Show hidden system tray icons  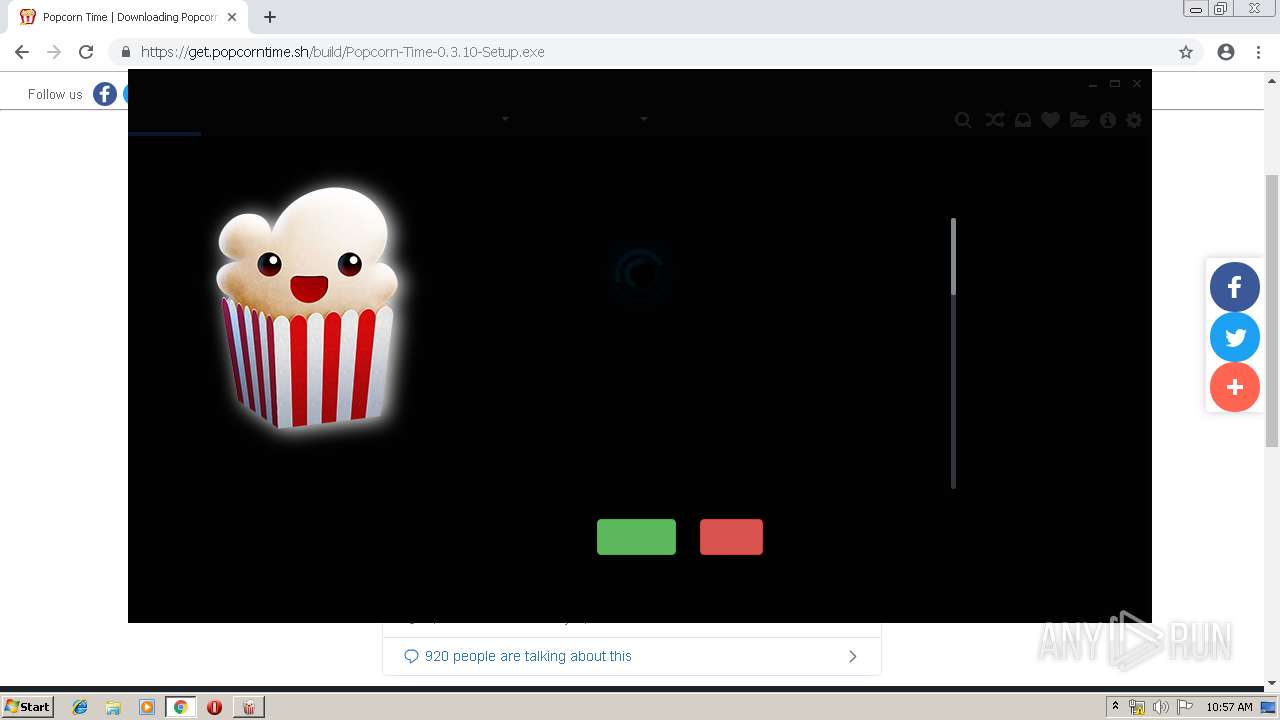(x=1115, y=707)
